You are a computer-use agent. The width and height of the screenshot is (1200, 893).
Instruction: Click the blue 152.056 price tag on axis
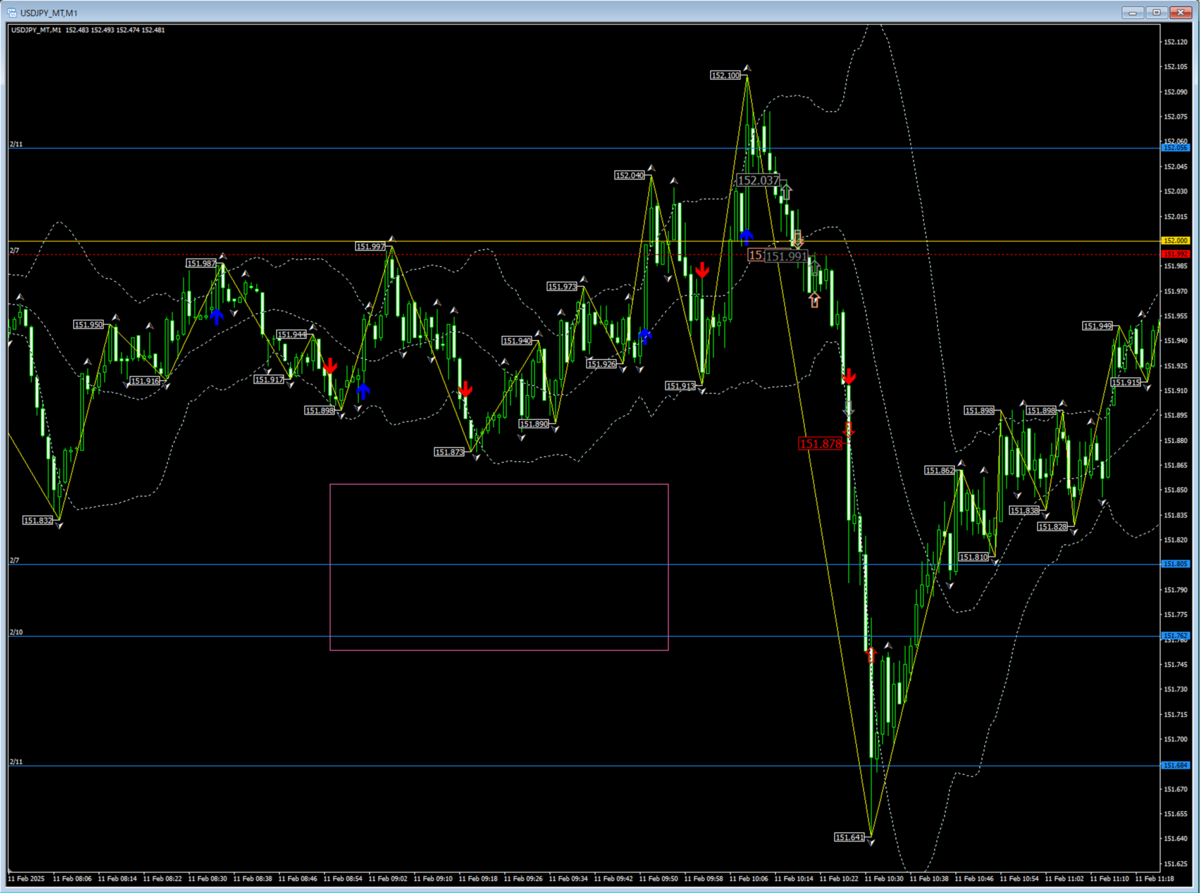coord(1175,147)
